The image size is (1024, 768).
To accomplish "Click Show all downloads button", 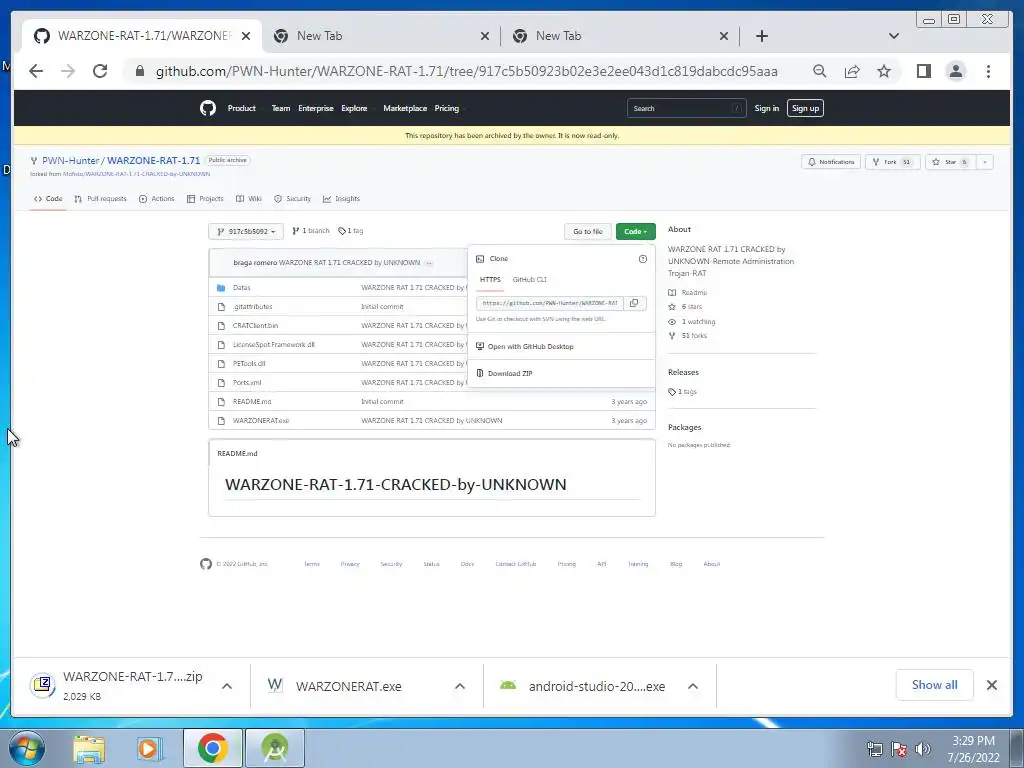I will click(x=935, y=685).
